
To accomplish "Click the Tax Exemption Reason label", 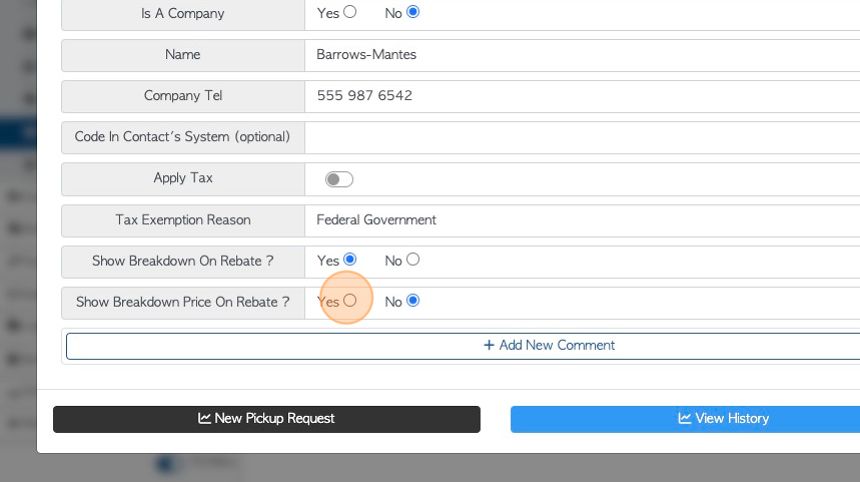I will coord(183,220).
